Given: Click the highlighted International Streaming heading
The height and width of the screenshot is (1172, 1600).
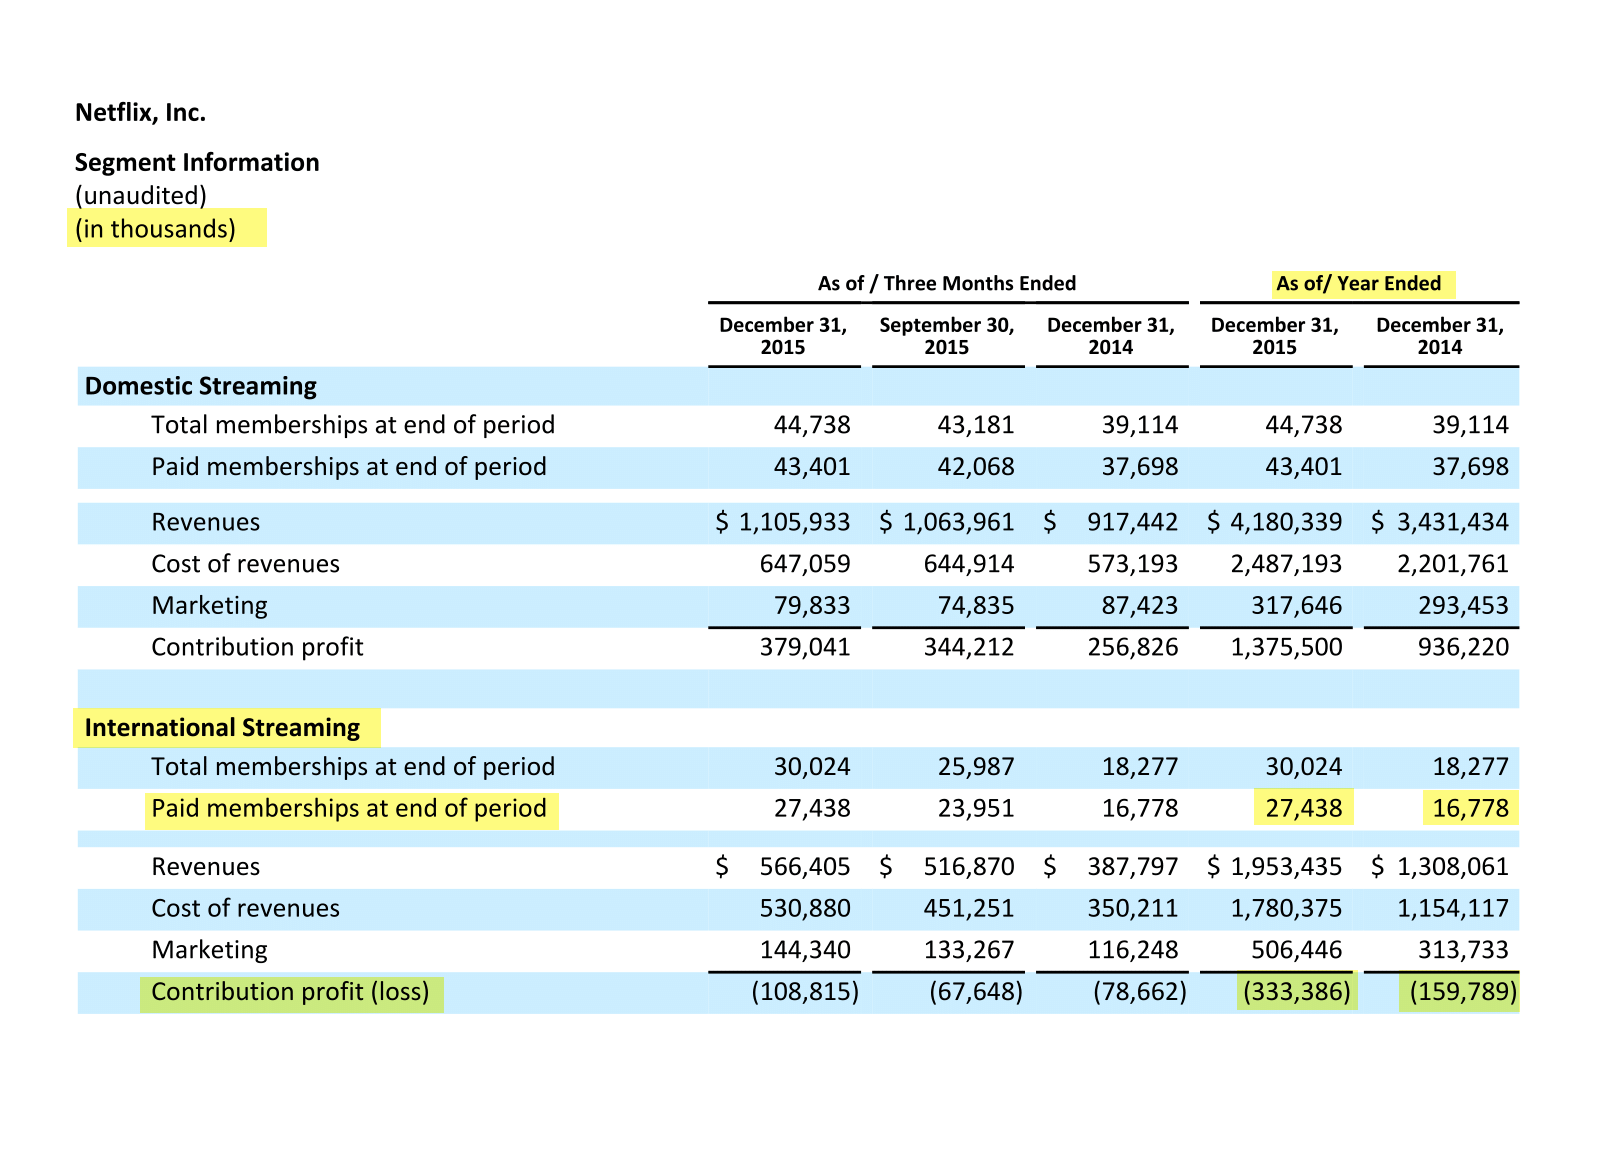Looking at the screenshot, I should pos(222,727).
